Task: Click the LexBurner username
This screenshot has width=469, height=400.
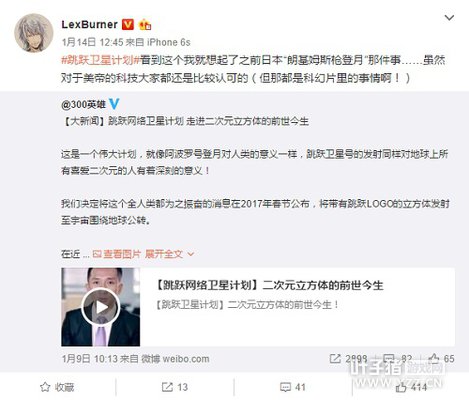Action: click(89, 25)
